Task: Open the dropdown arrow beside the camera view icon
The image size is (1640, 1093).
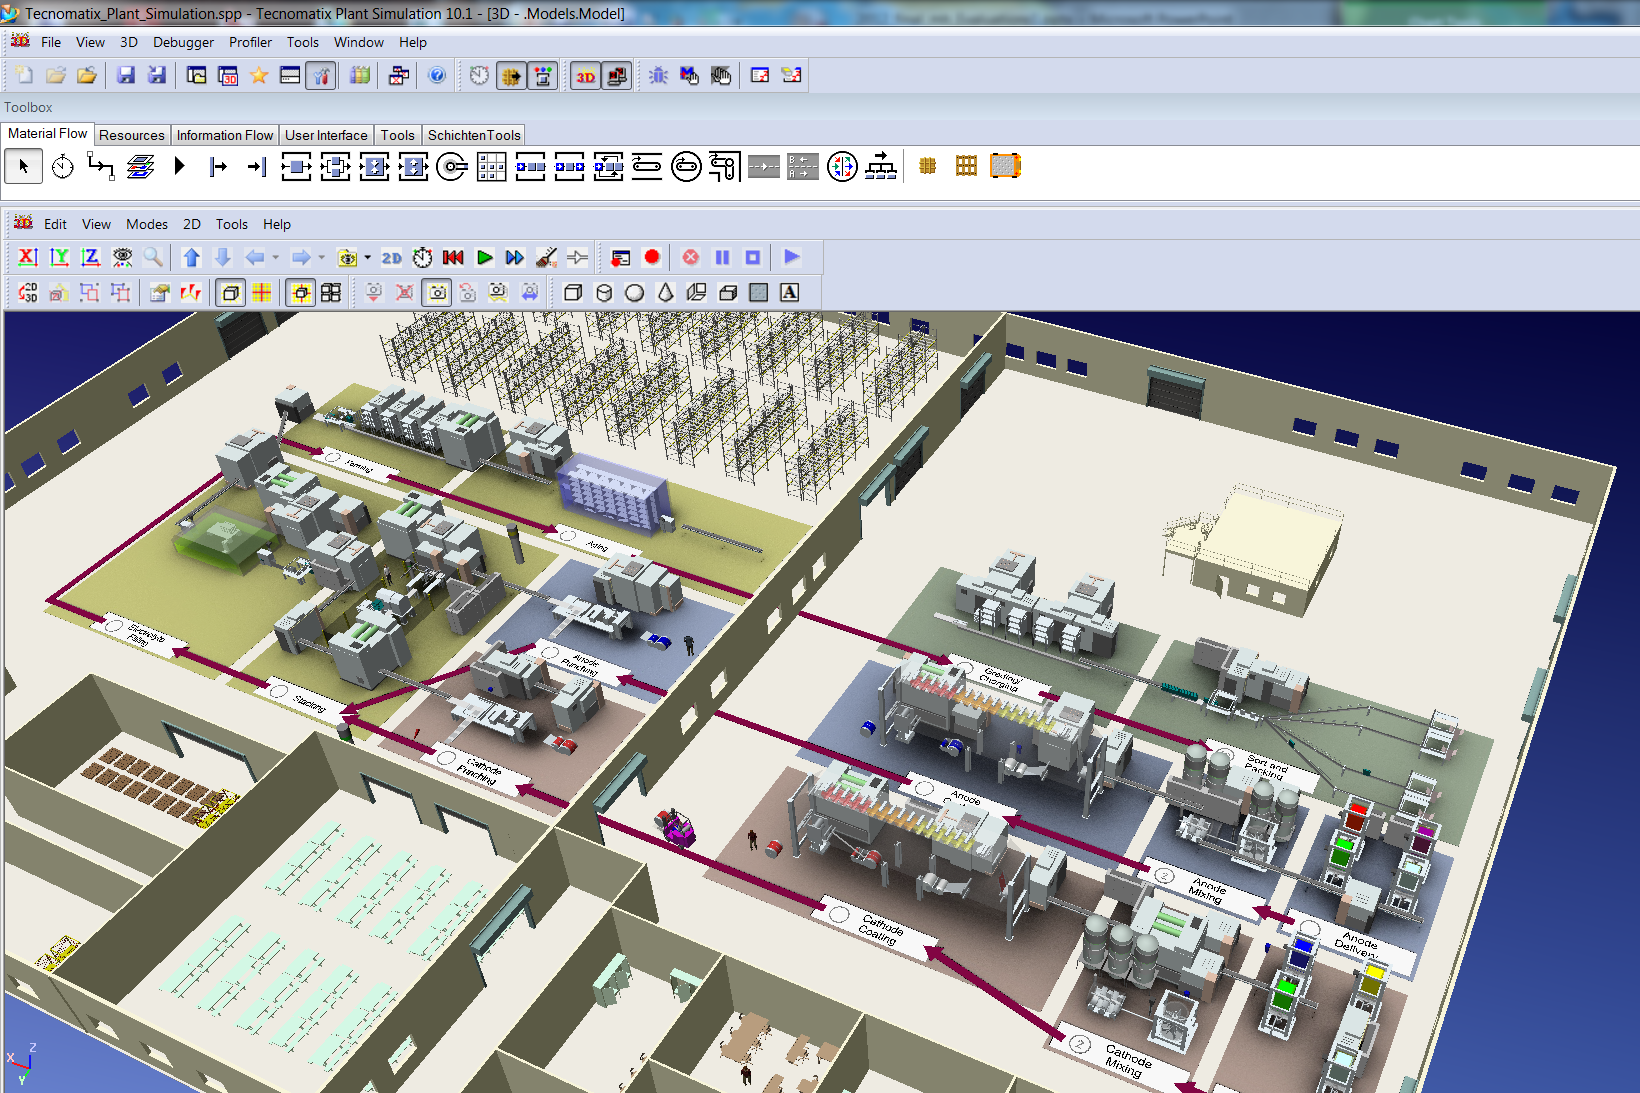Action: (367, 258)
